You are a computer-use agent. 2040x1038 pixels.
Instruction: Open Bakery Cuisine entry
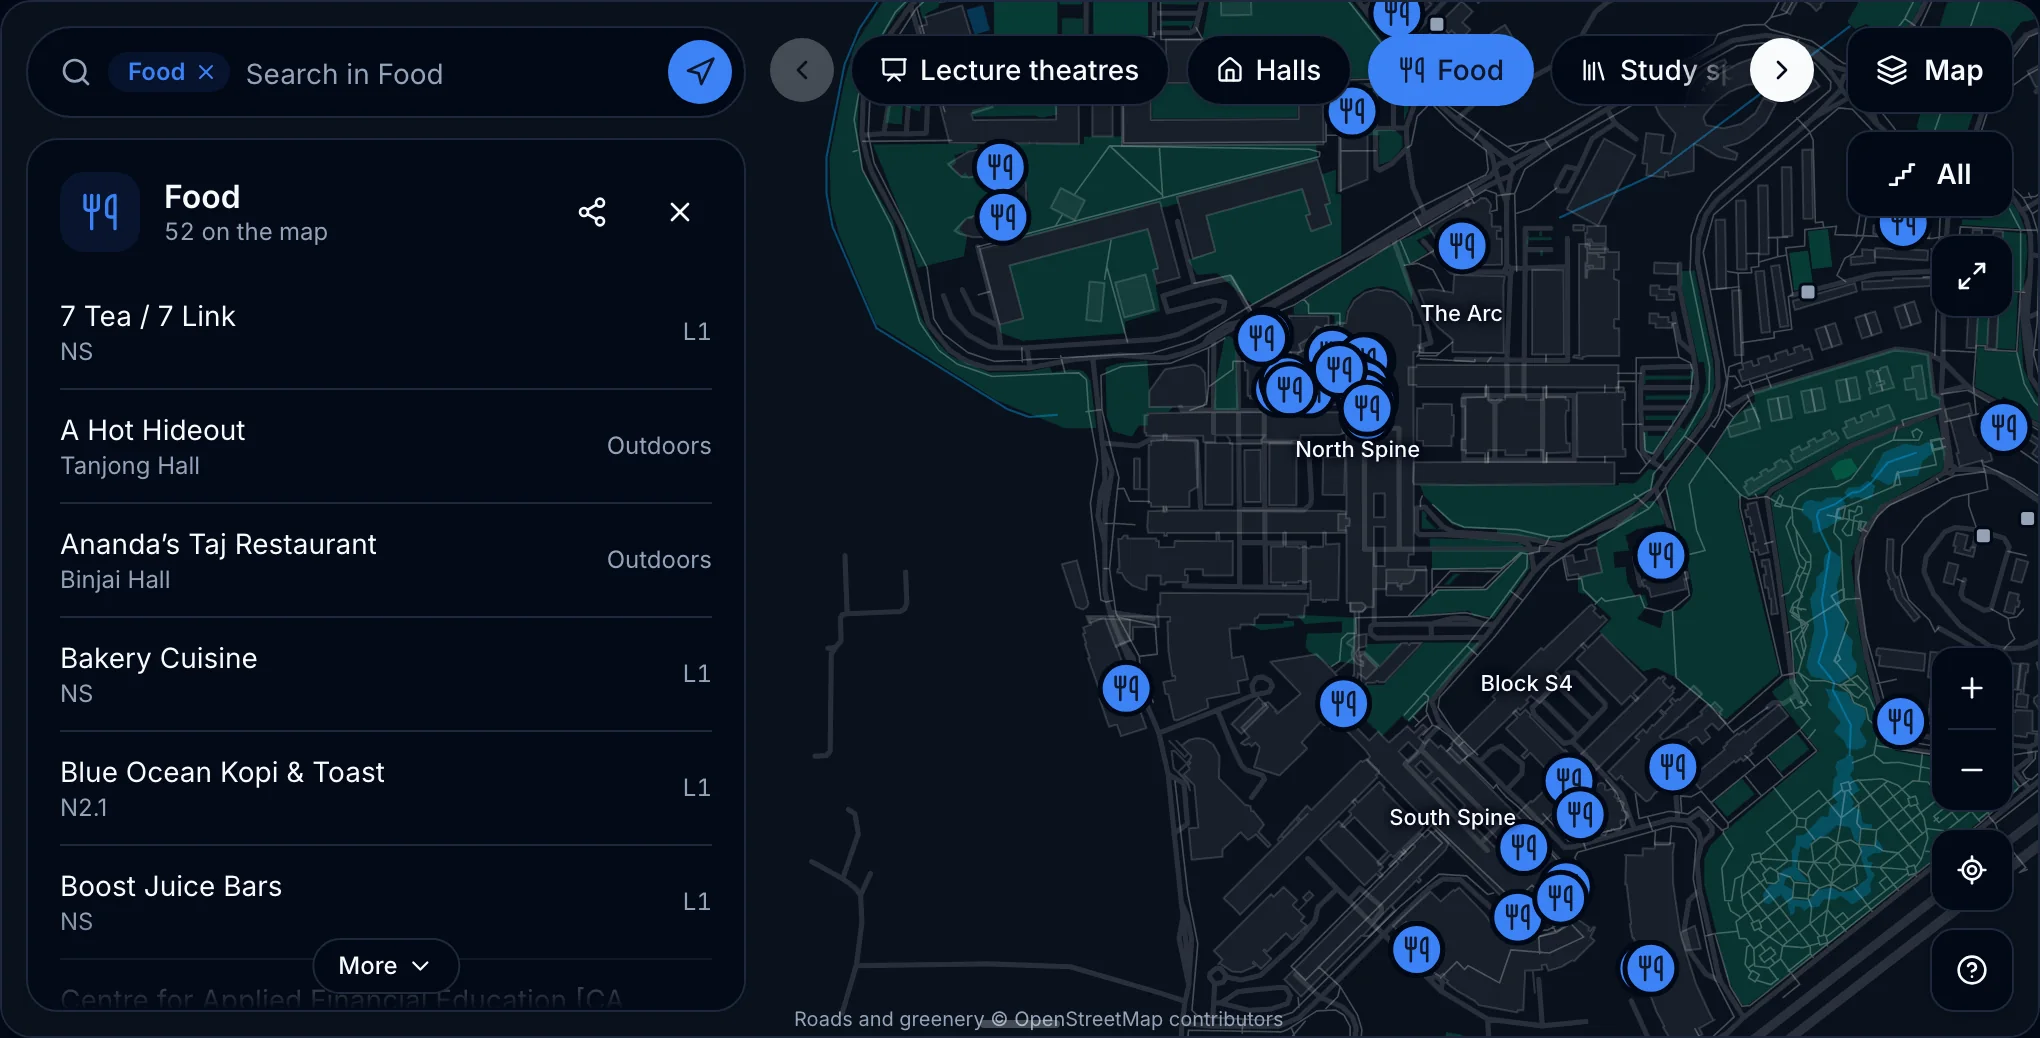pyautogui.click(x=385, y=674)
